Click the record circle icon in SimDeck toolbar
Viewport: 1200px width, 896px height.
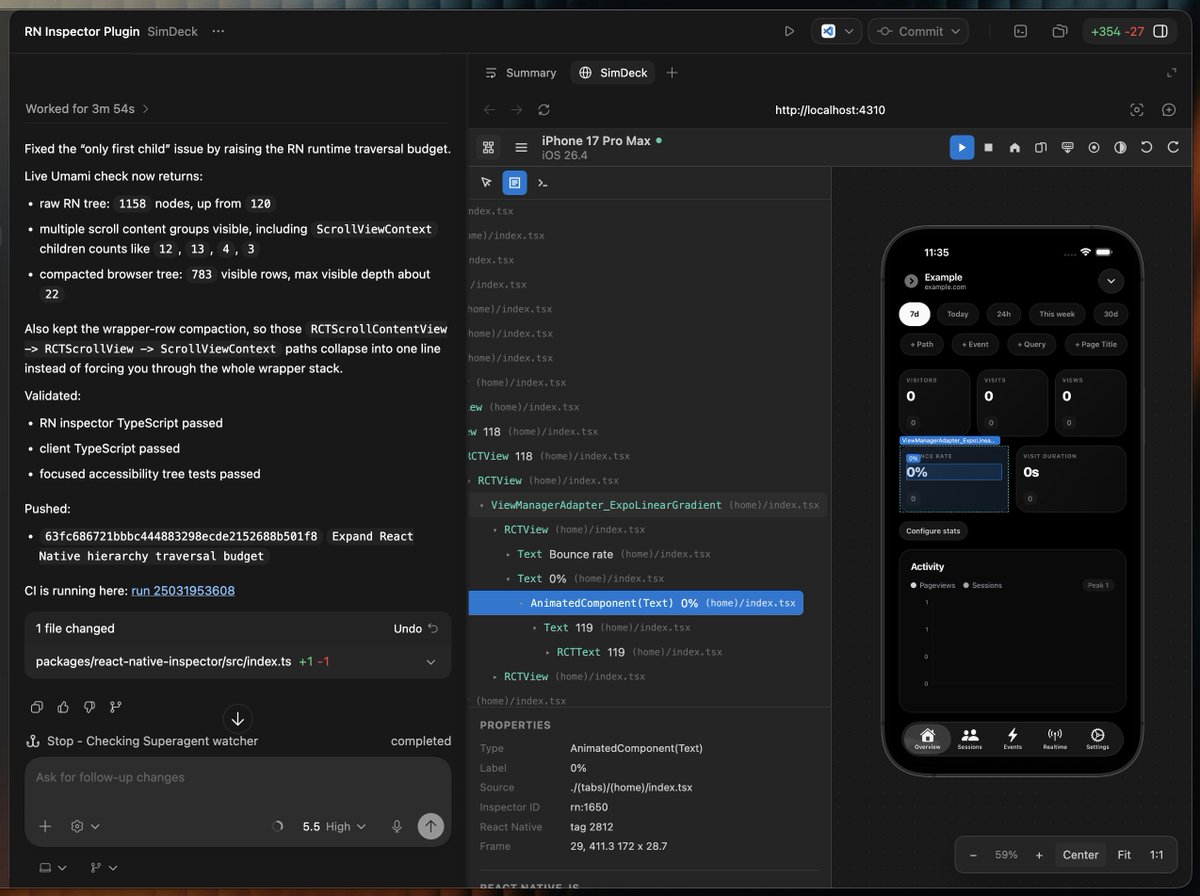1094,147
